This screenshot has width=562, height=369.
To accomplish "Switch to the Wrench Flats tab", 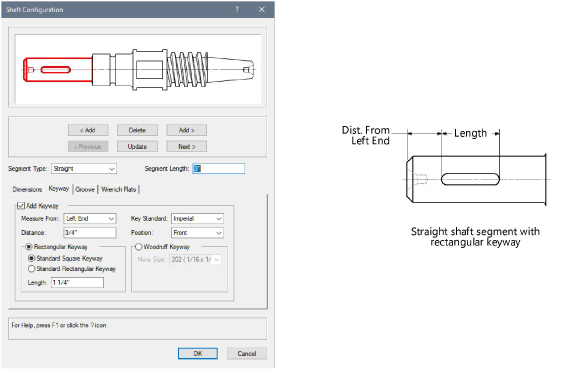I will click(119, 190).
